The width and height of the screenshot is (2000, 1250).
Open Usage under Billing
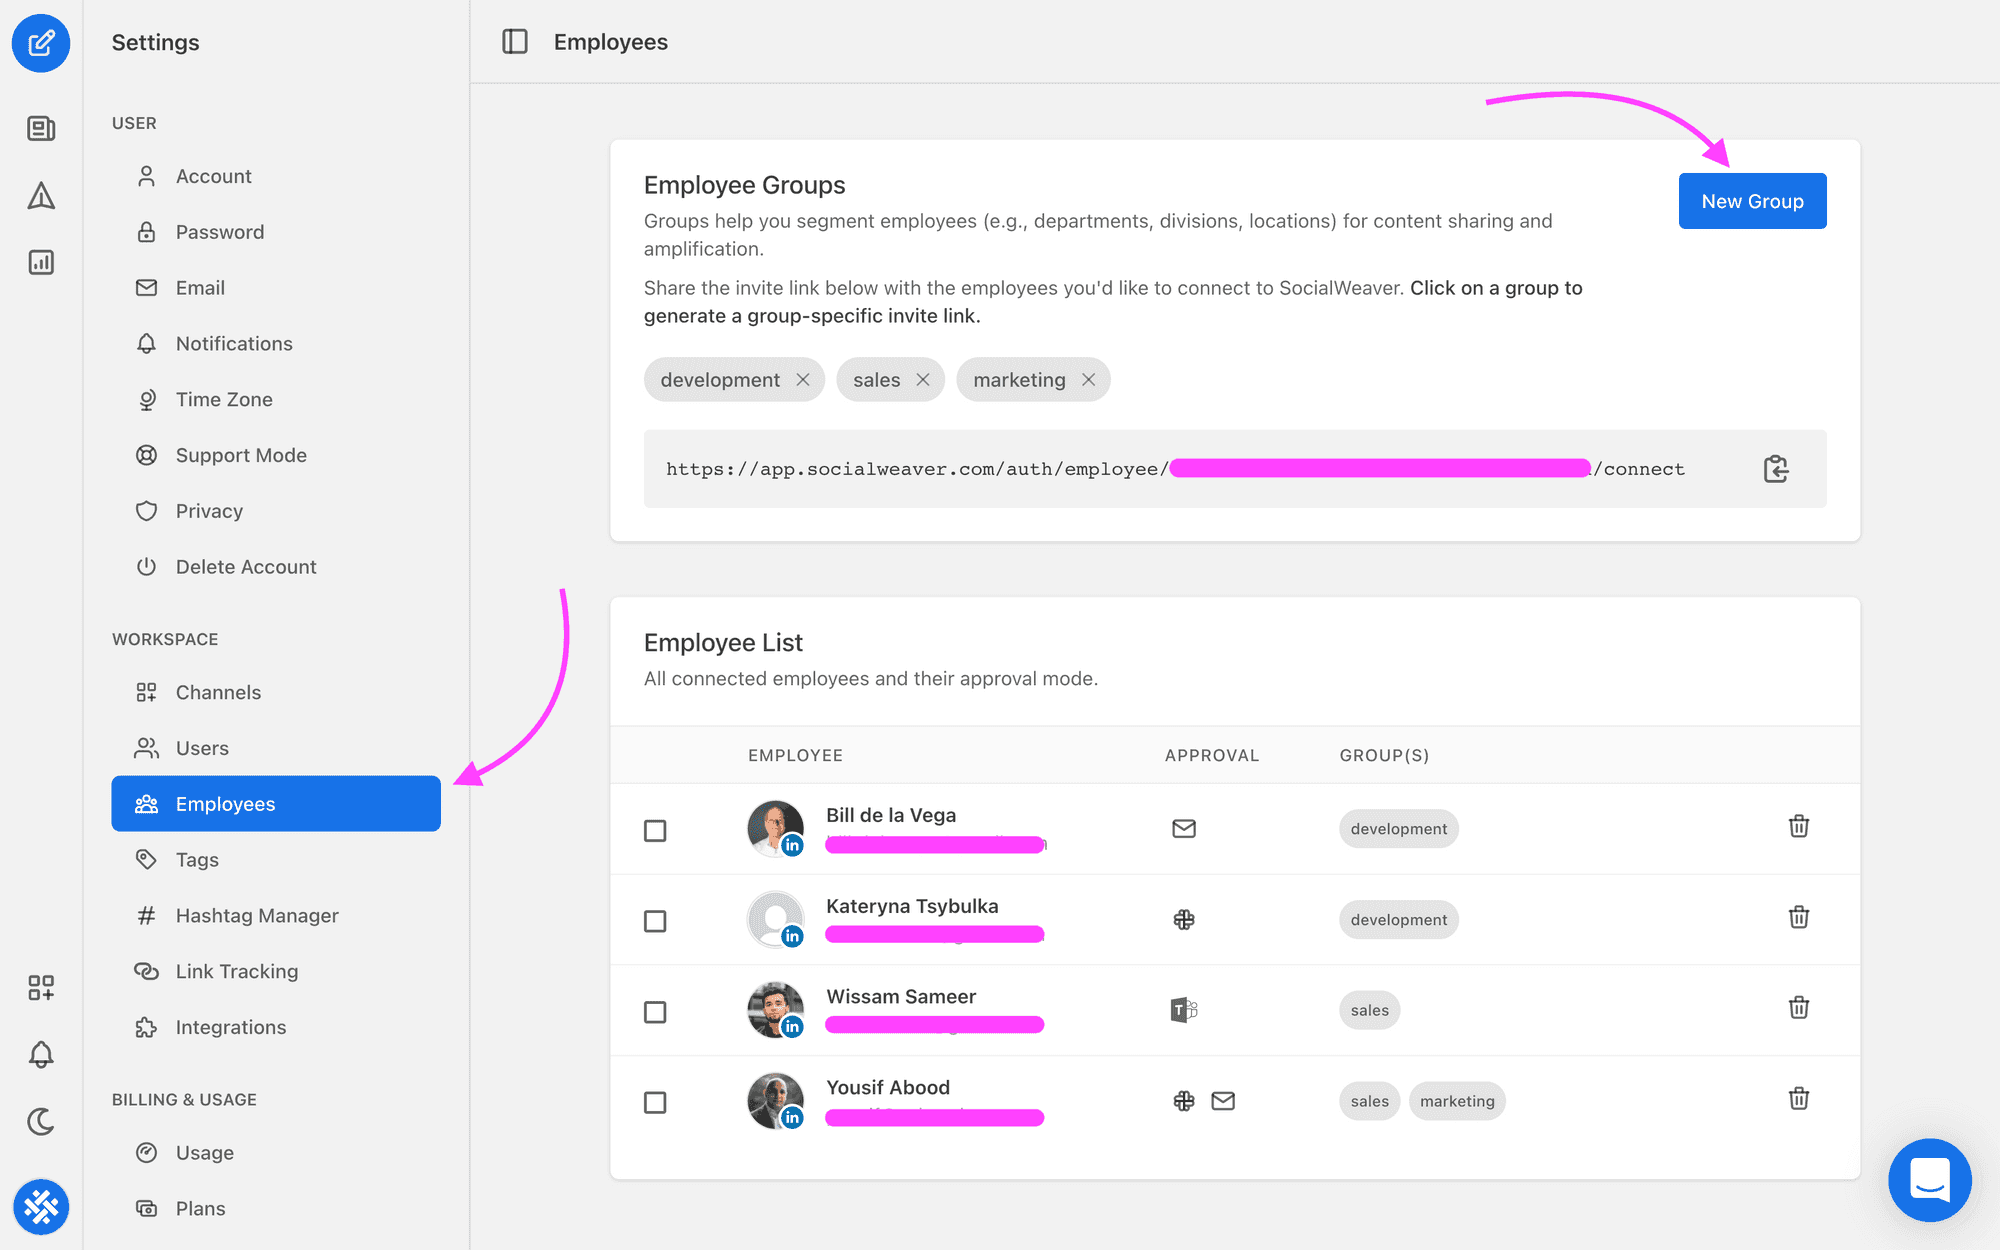(x=276, y=1152)
